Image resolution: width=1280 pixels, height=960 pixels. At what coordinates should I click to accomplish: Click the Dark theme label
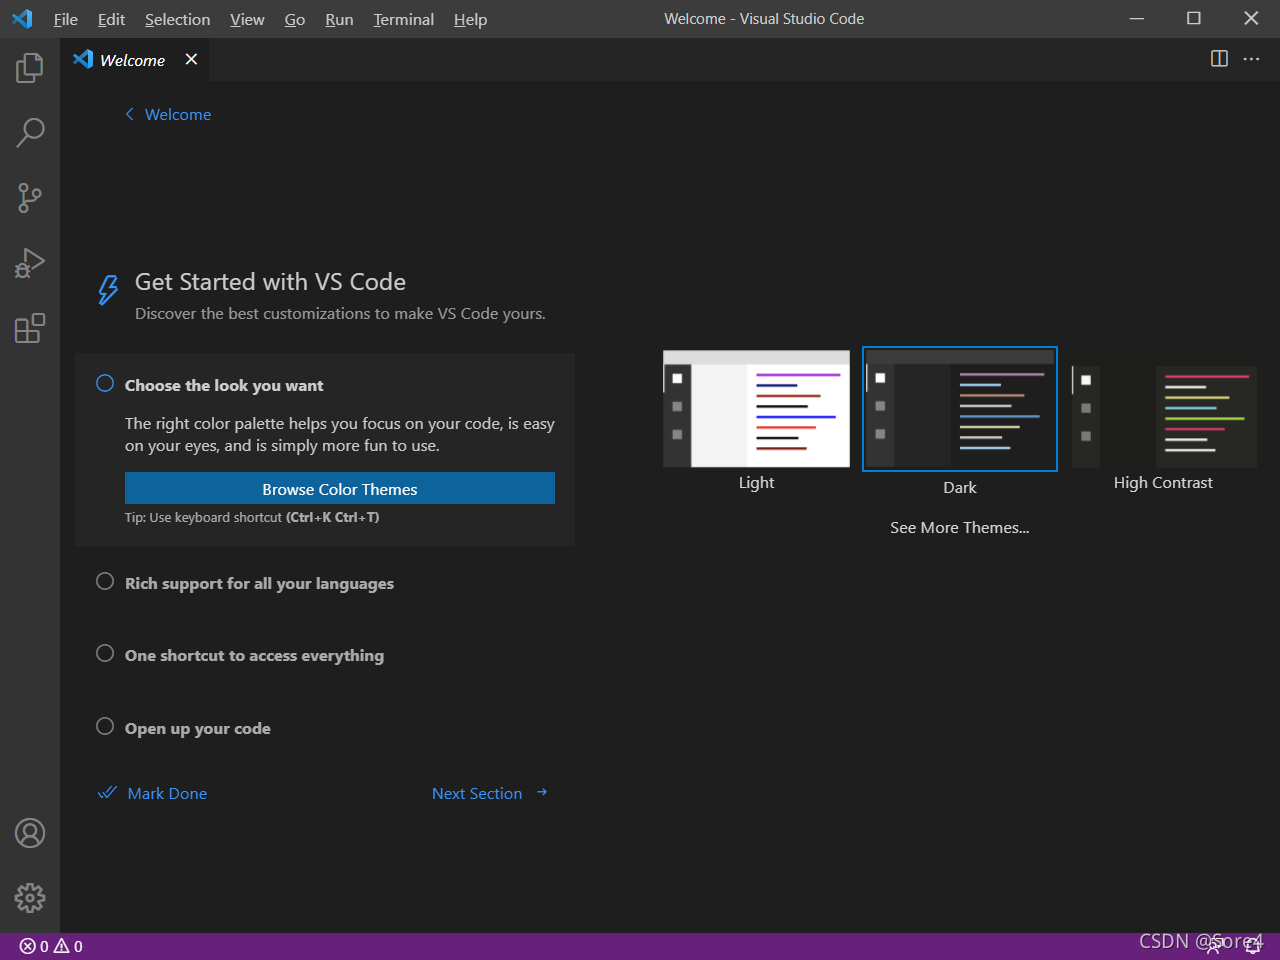(x=960, y=487)
